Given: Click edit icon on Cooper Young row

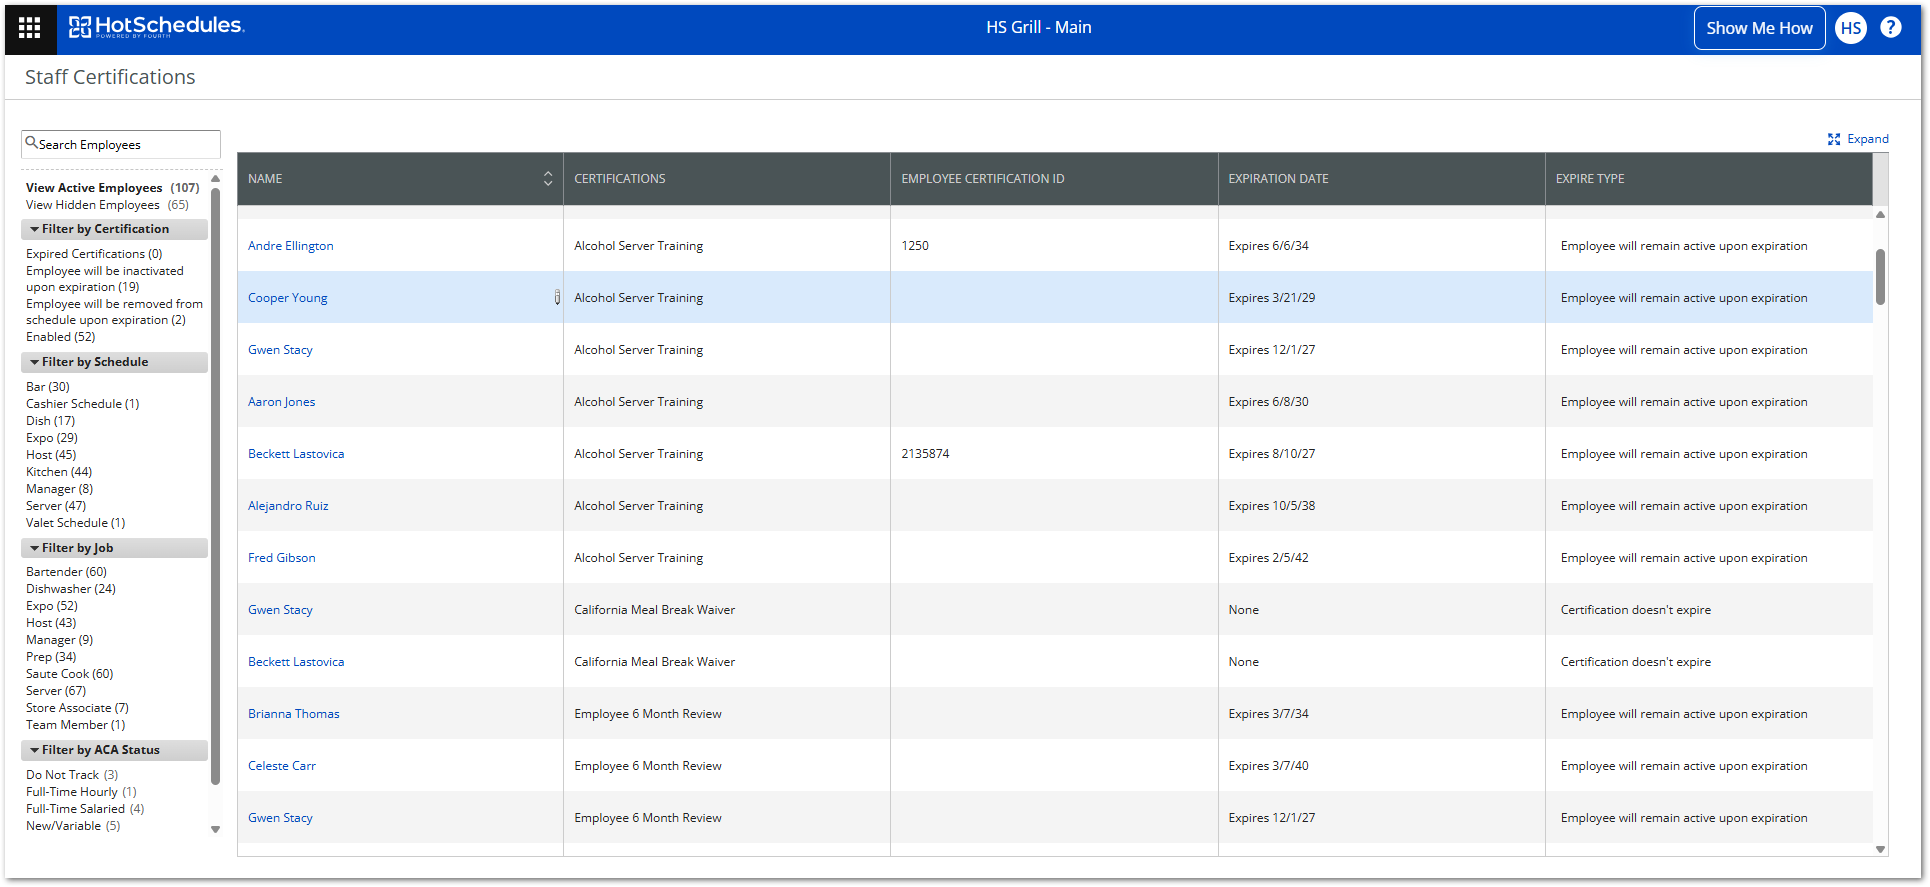Looking at the screenshot, I should coord(557,297).
